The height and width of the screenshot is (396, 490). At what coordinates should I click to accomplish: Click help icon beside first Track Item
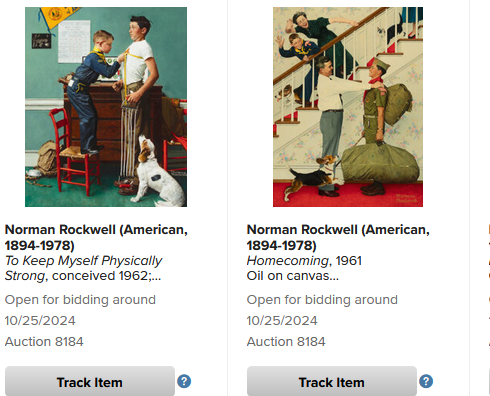[184, 381]
